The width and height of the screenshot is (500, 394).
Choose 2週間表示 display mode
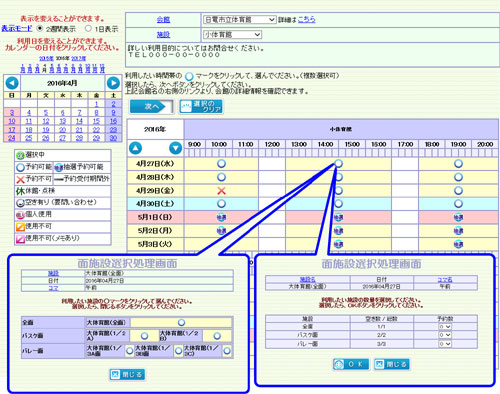40,29
